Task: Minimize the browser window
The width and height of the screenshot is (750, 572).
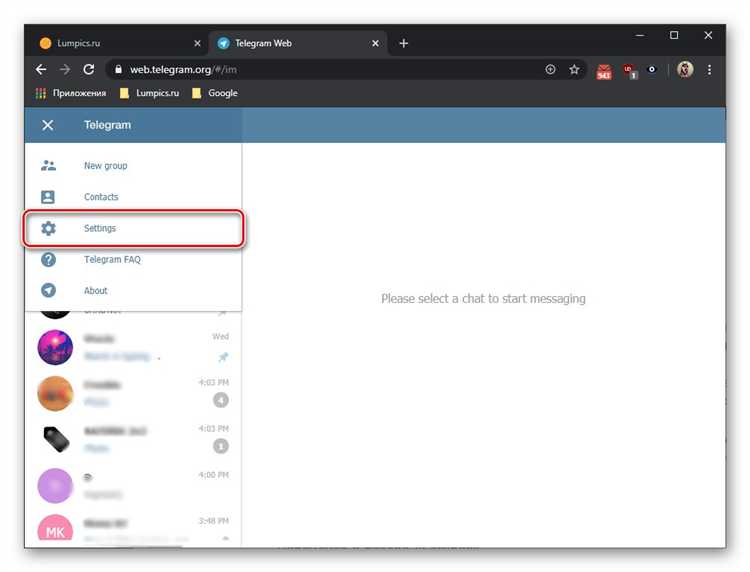Action: point(640,35)
